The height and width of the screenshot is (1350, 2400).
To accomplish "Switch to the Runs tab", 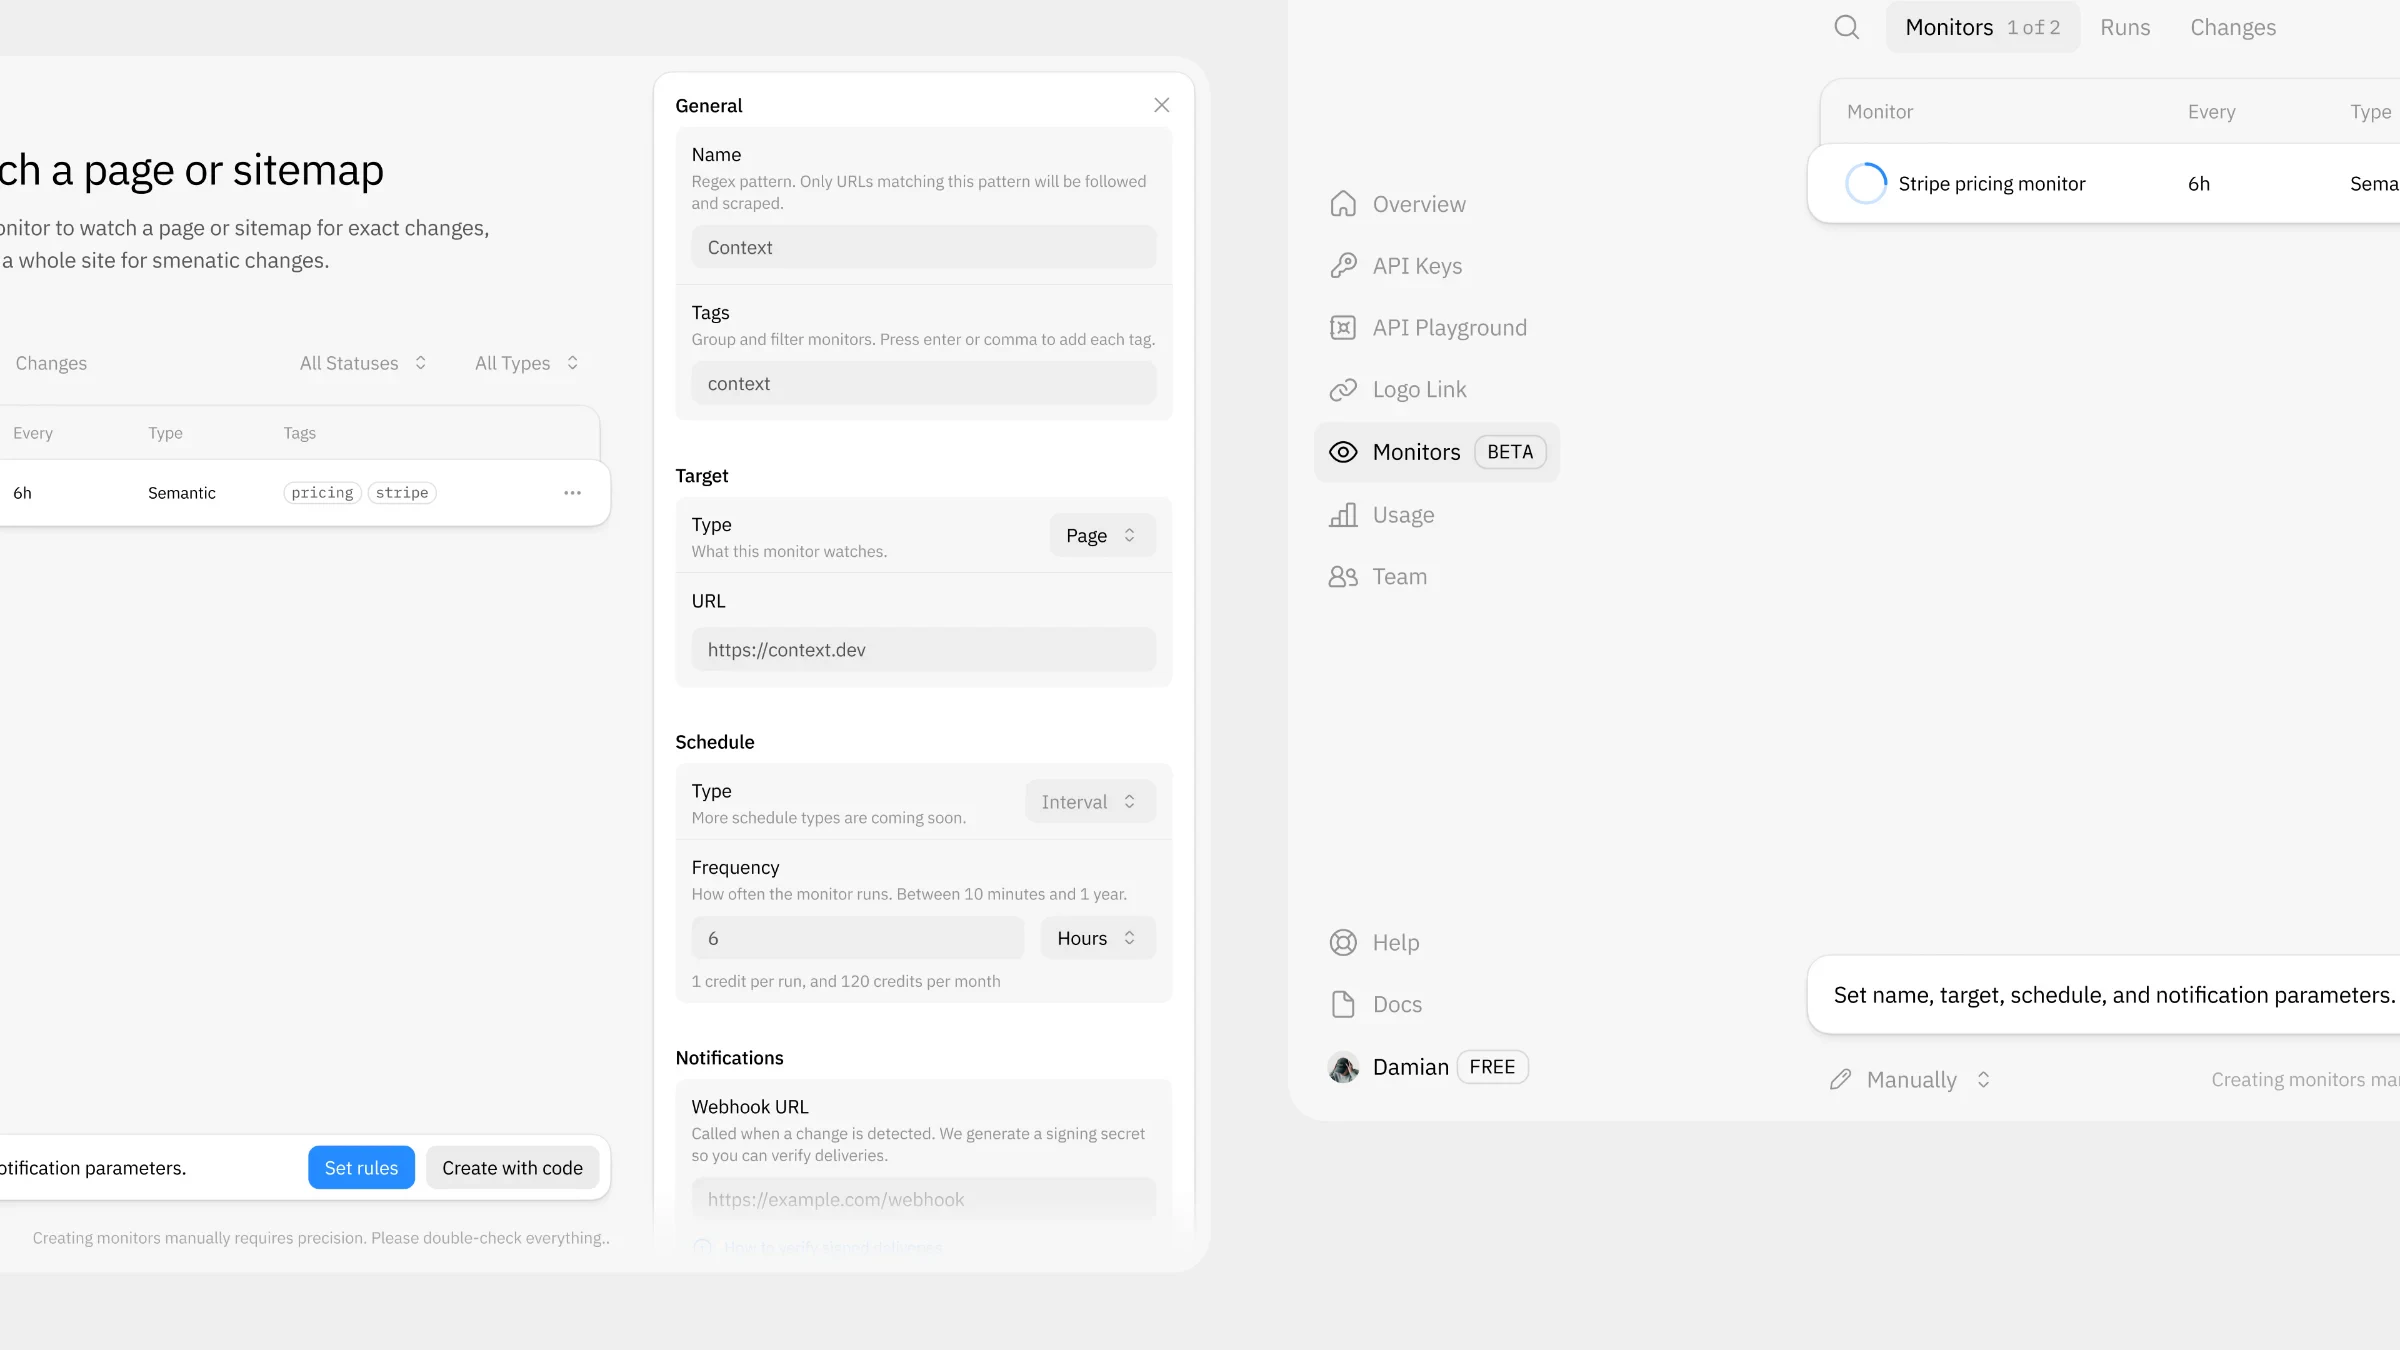I will tap(2125, 27).
